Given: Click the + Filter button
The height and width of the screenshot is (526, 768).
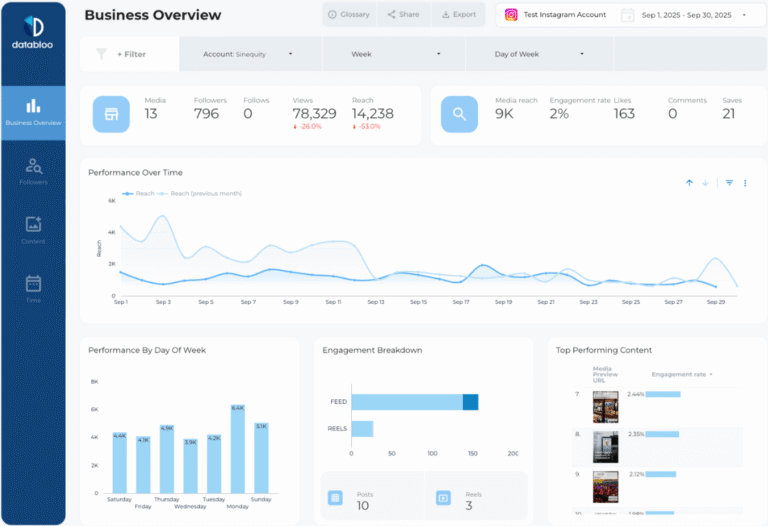Looking at the screenshot, I should click(x=131, y=54).
